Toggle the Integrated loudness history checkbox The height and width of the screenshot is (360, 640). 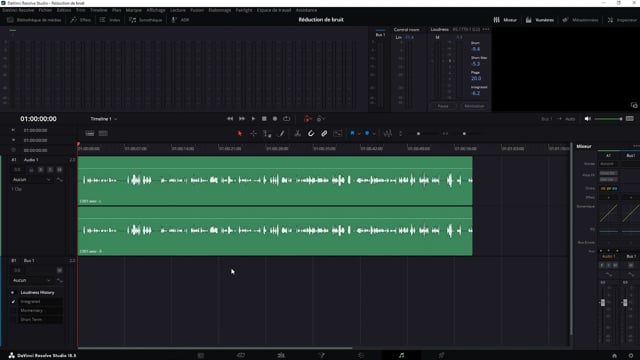pyautogui.click(x=13, y=302)
